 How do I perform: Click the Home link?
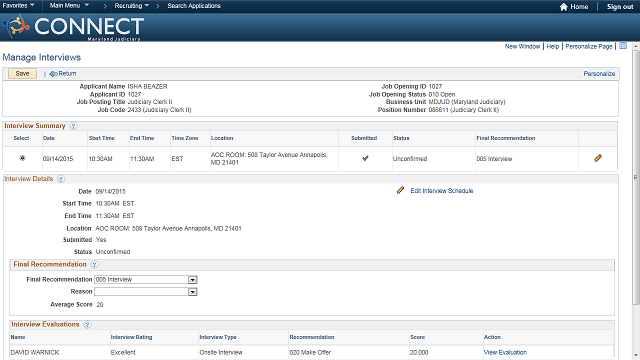coord(579,7)
